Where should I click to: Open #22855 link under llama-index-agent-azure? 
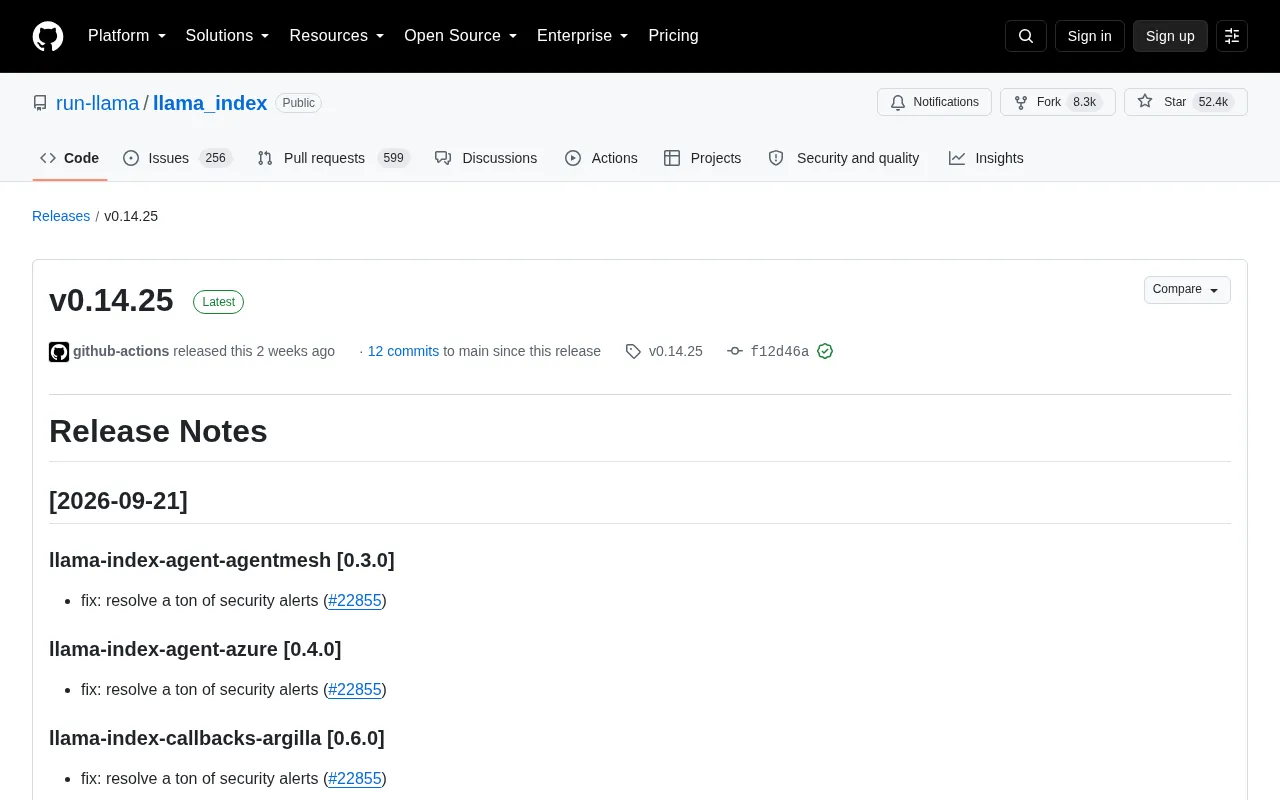click(x=355, y=689)
